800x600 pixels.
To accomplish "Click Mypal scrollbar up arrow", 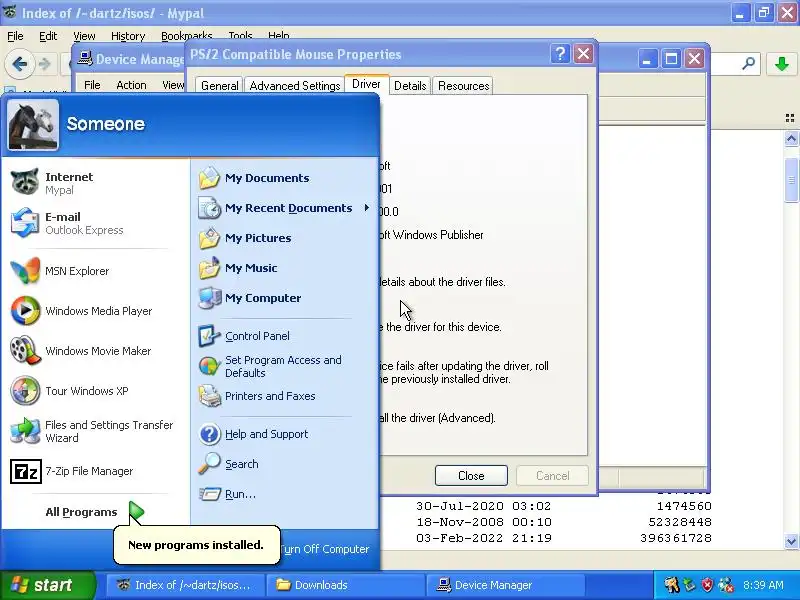I will pos(791,138).
